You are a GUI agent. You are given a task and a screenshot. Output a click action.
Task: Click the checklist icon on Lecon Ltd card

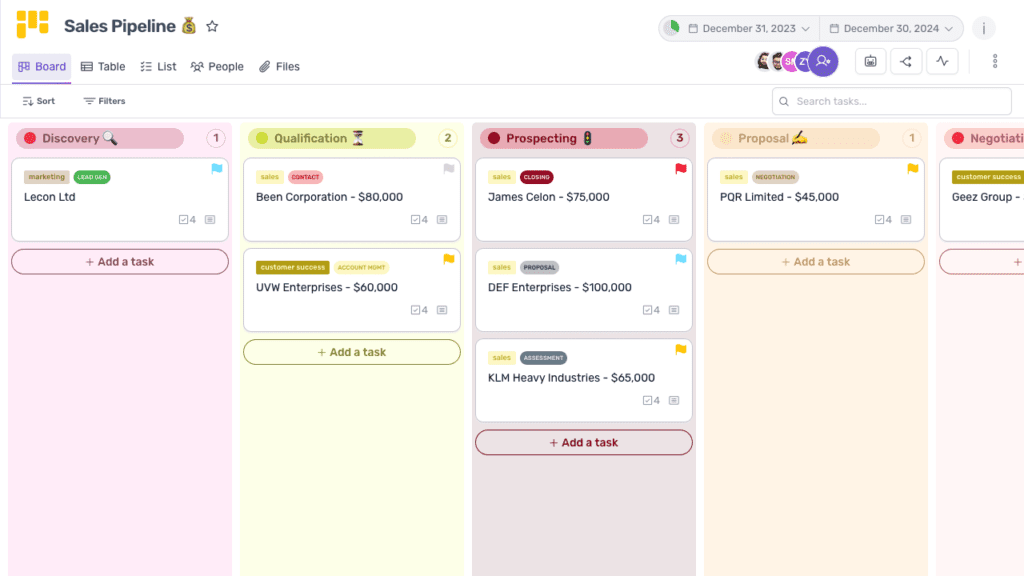(181, 219)
